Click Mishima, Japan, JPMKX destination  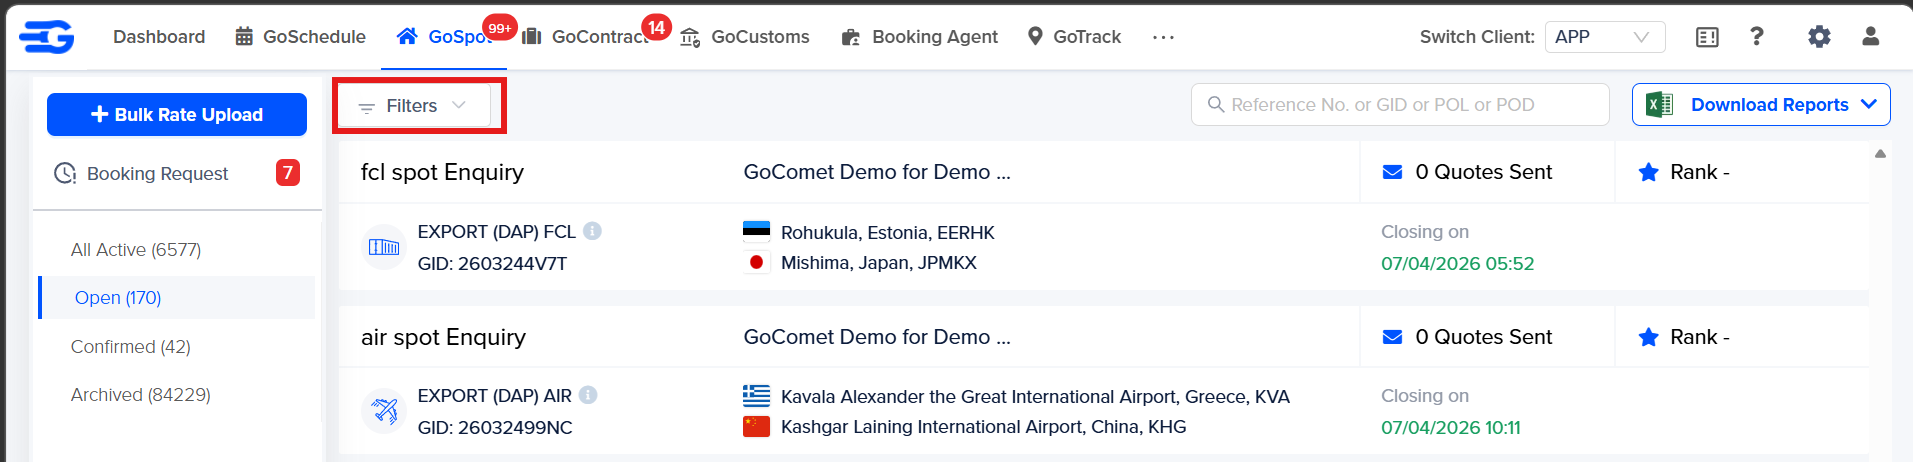879,263
